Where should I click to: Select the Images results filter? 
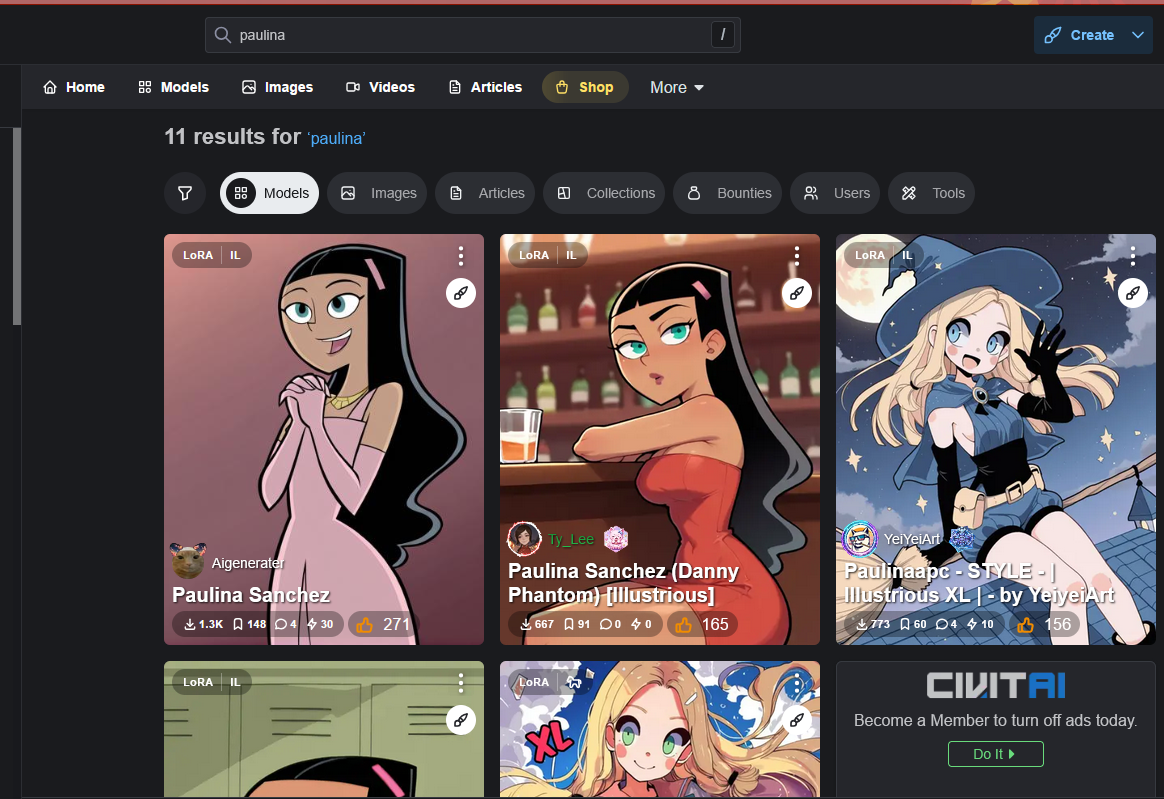point(377,193)
